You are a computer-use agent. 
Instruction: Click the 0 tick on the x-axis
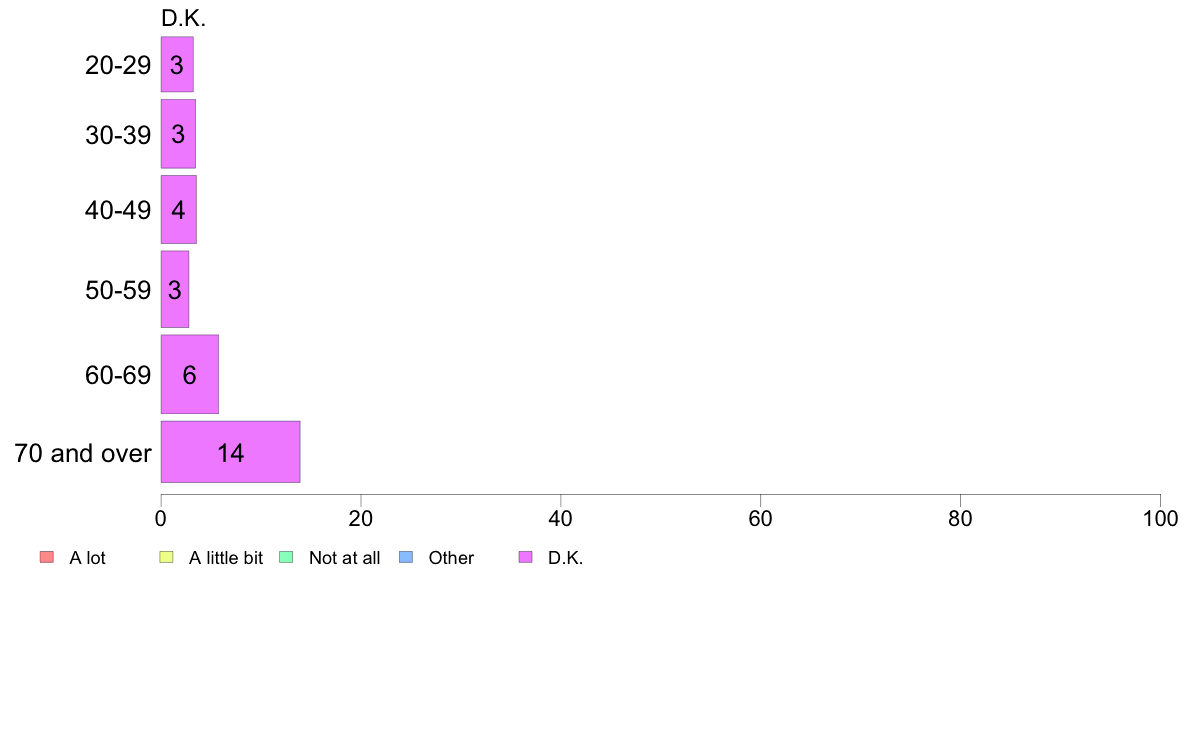click(161, 518)
